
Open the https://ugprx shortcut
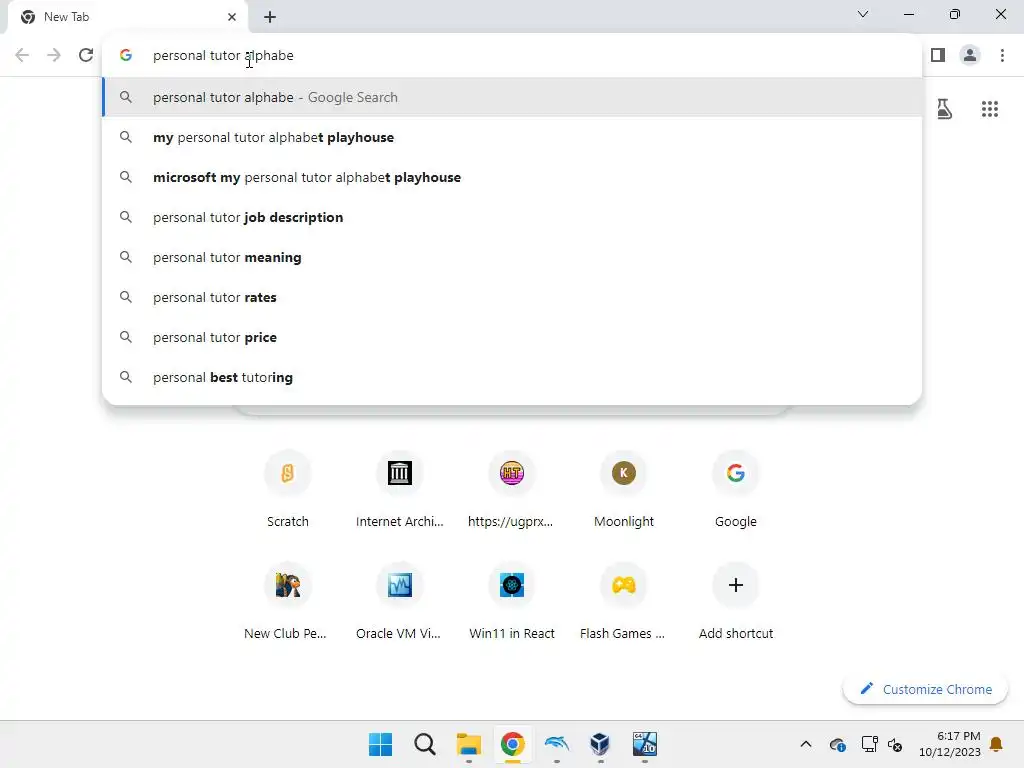tap(511, 489)
